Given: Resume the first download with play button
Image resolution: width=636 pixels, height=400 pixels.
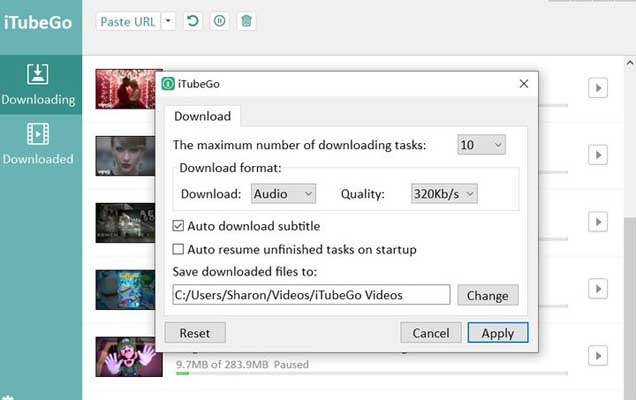Looking at the screenshot, I should [x=598, y=88].
